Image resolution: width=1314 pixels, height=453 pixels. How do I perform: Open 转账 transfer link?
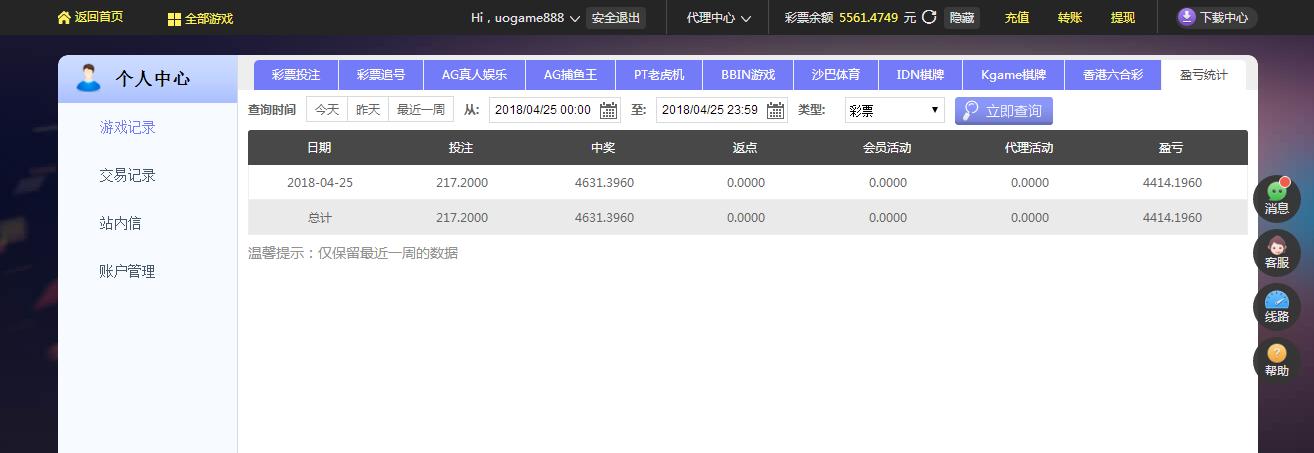tap(1070, 18)
